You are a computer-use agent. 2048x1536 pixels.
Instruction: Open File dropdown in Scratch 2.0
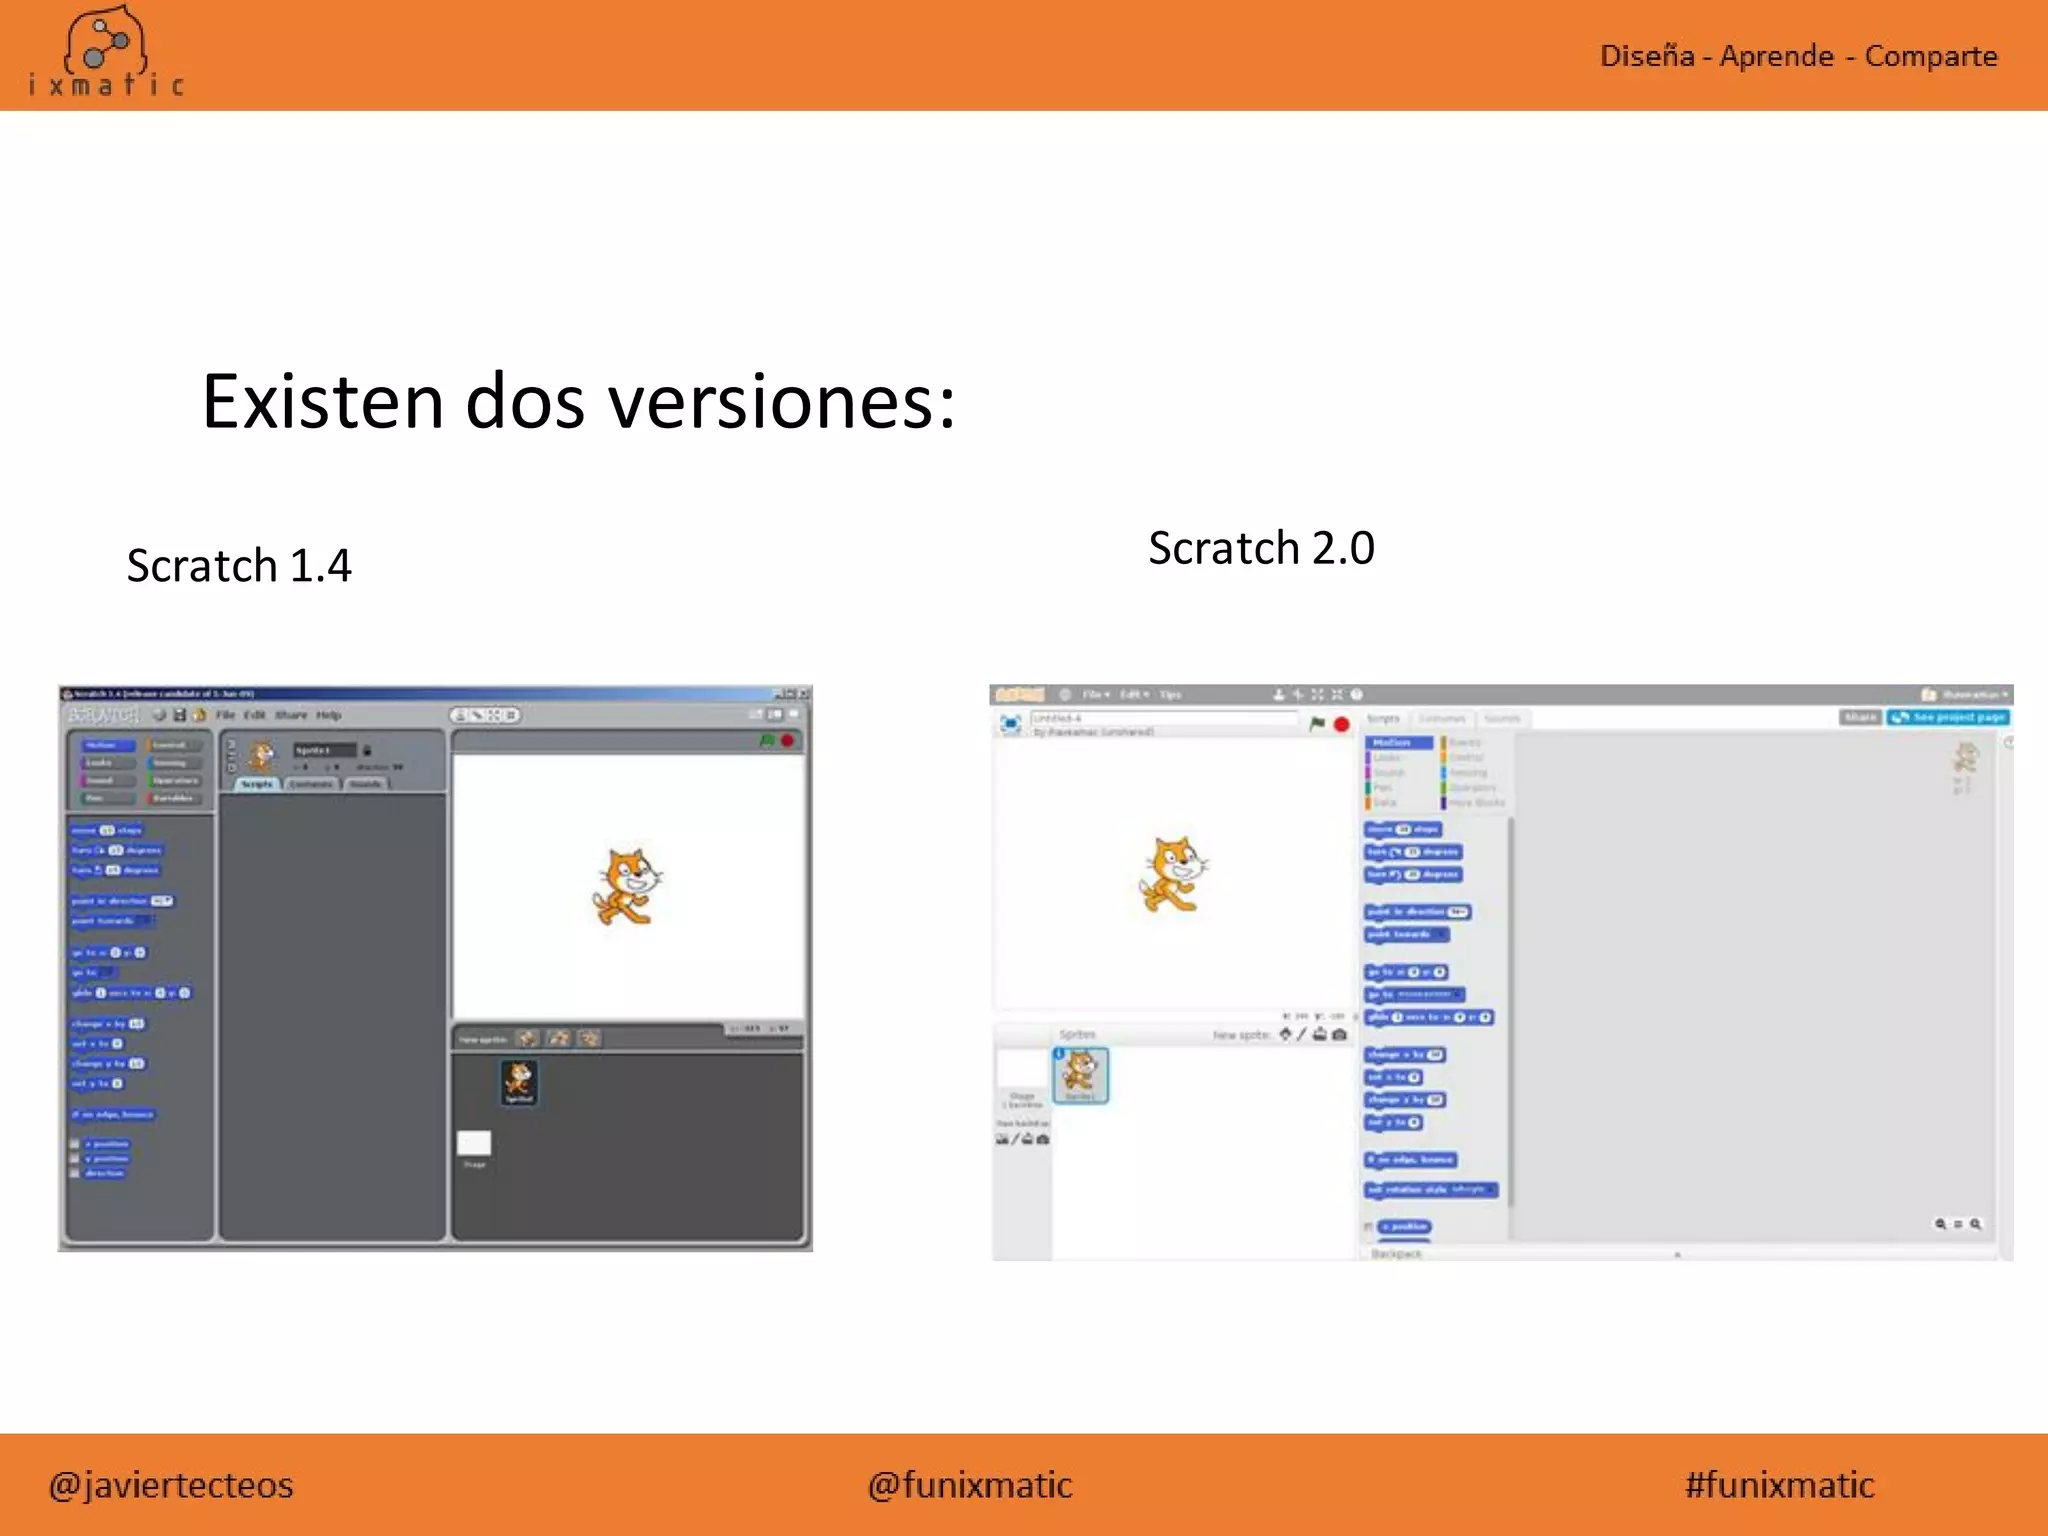point(1096,694)
